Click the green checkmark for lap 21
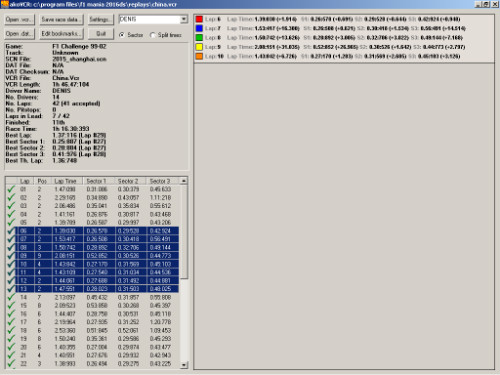 coord(11,355)
